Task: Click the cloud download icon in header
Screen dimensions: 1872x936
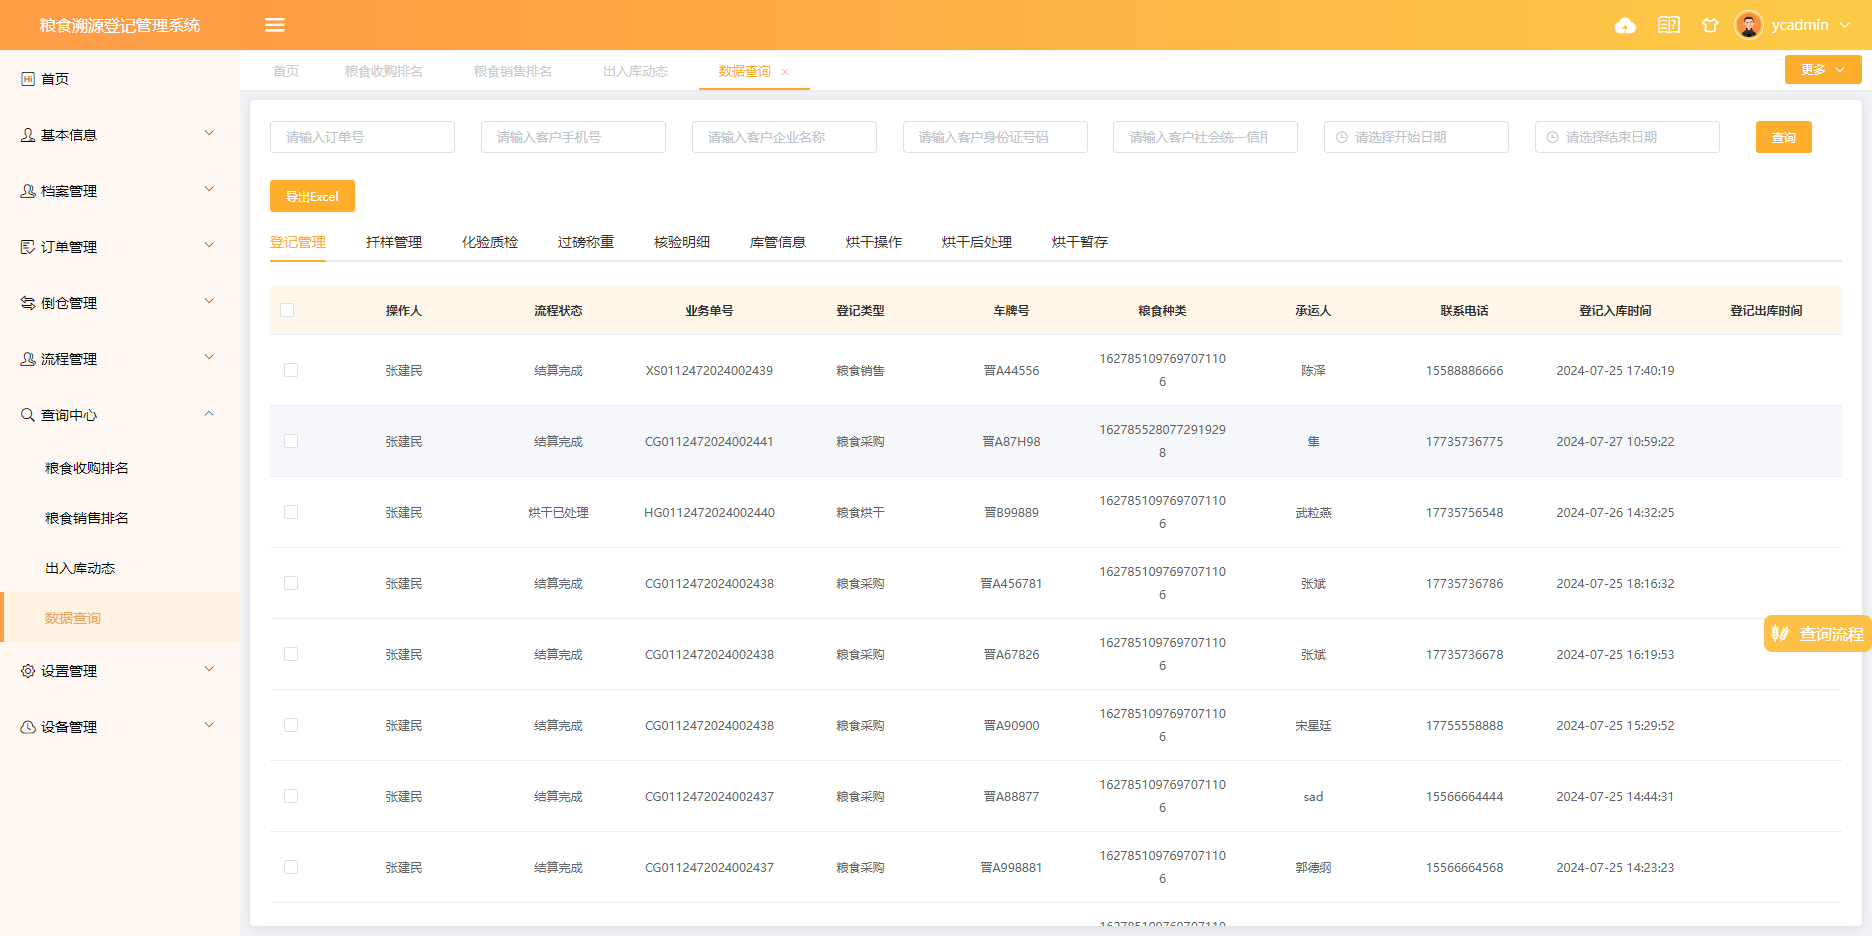Action: pos(1625,25)
